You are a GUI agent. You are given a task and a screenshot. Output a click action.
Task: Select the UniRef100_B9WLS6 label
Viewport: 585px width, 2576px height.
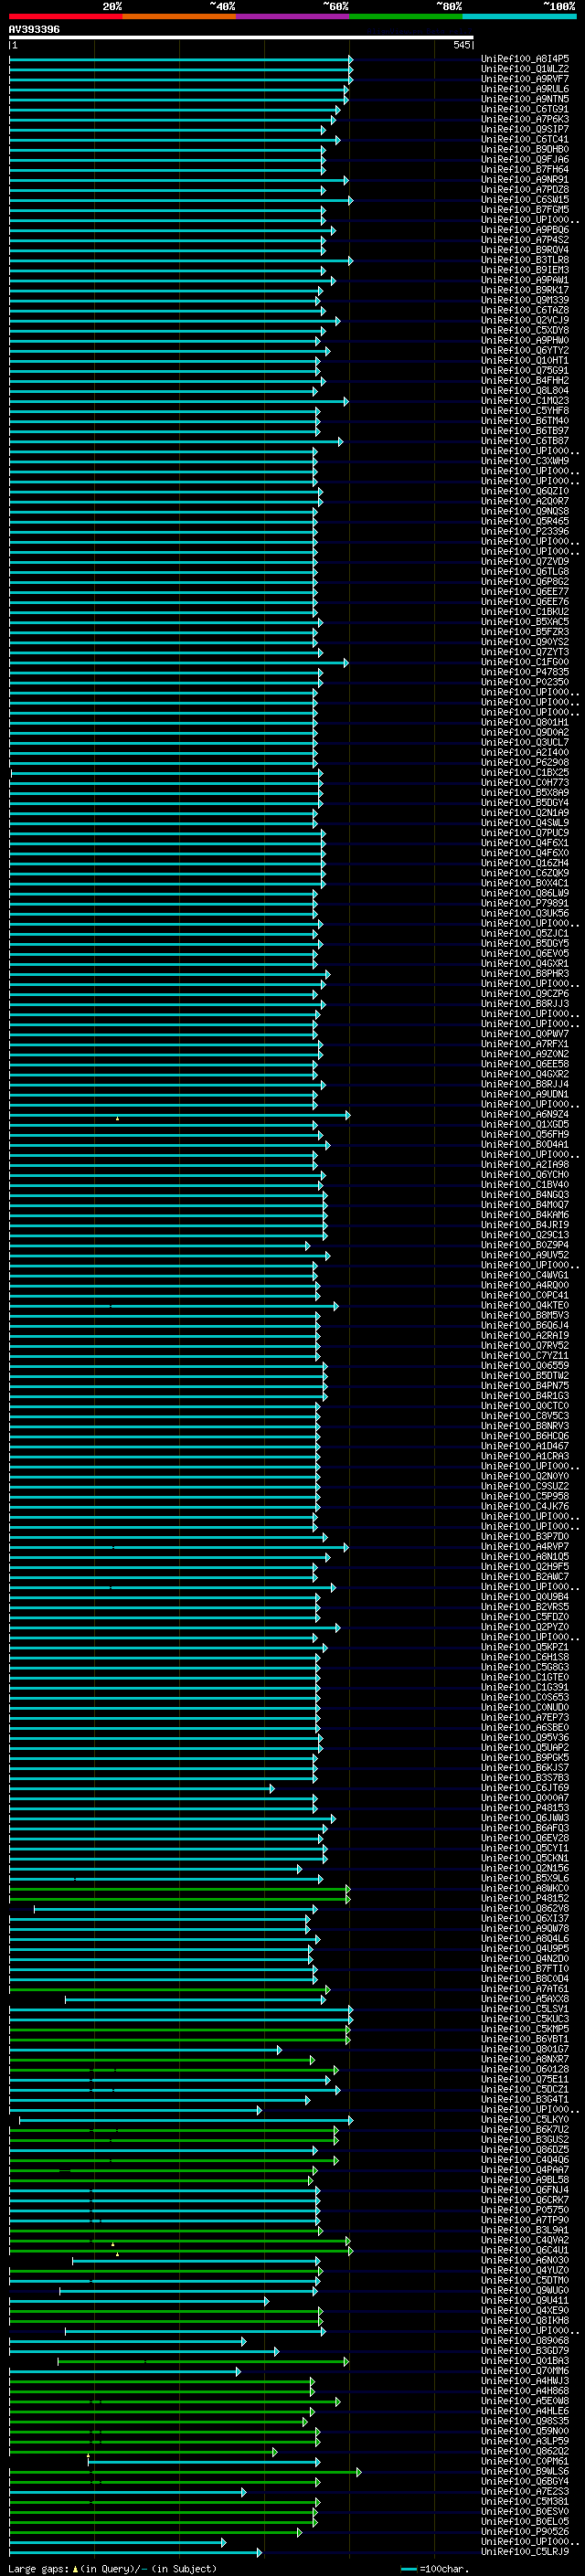(x=525, y=2472)
